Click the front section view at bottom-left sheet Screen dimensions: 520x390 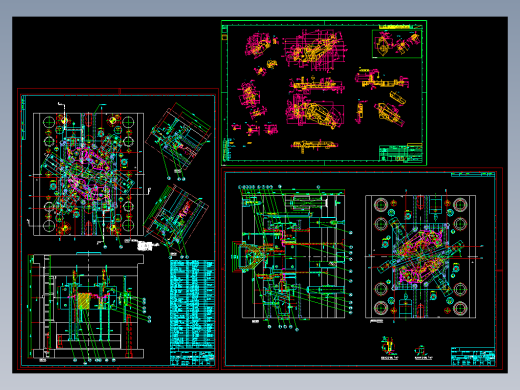click(88, 306)
